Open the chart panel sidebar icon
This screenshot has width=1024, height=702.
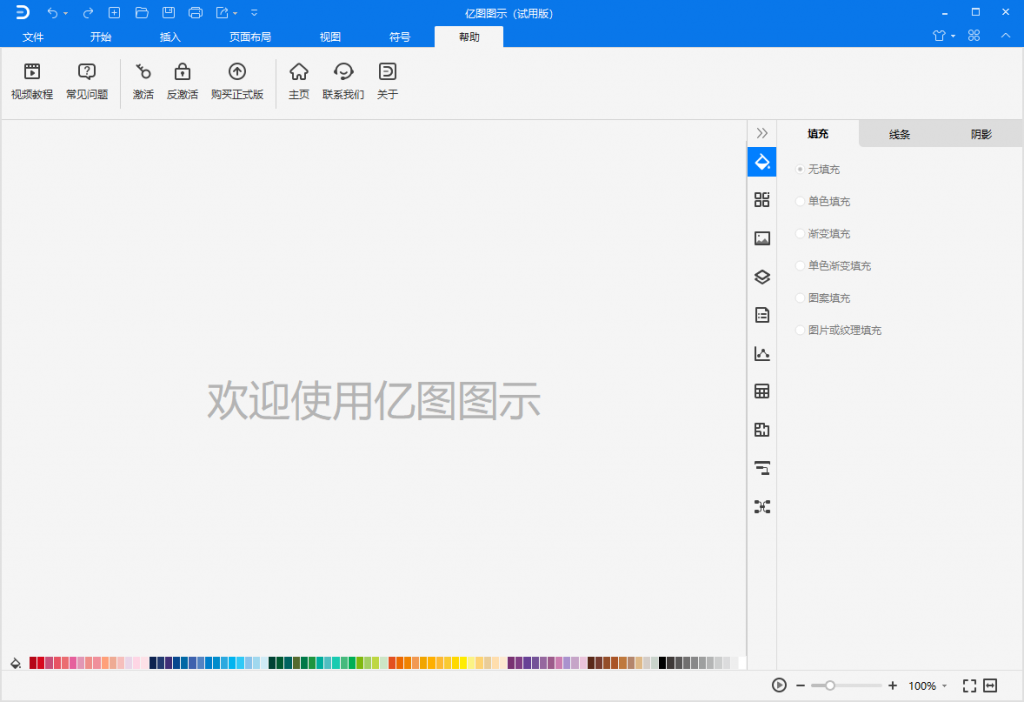point(762,353)
